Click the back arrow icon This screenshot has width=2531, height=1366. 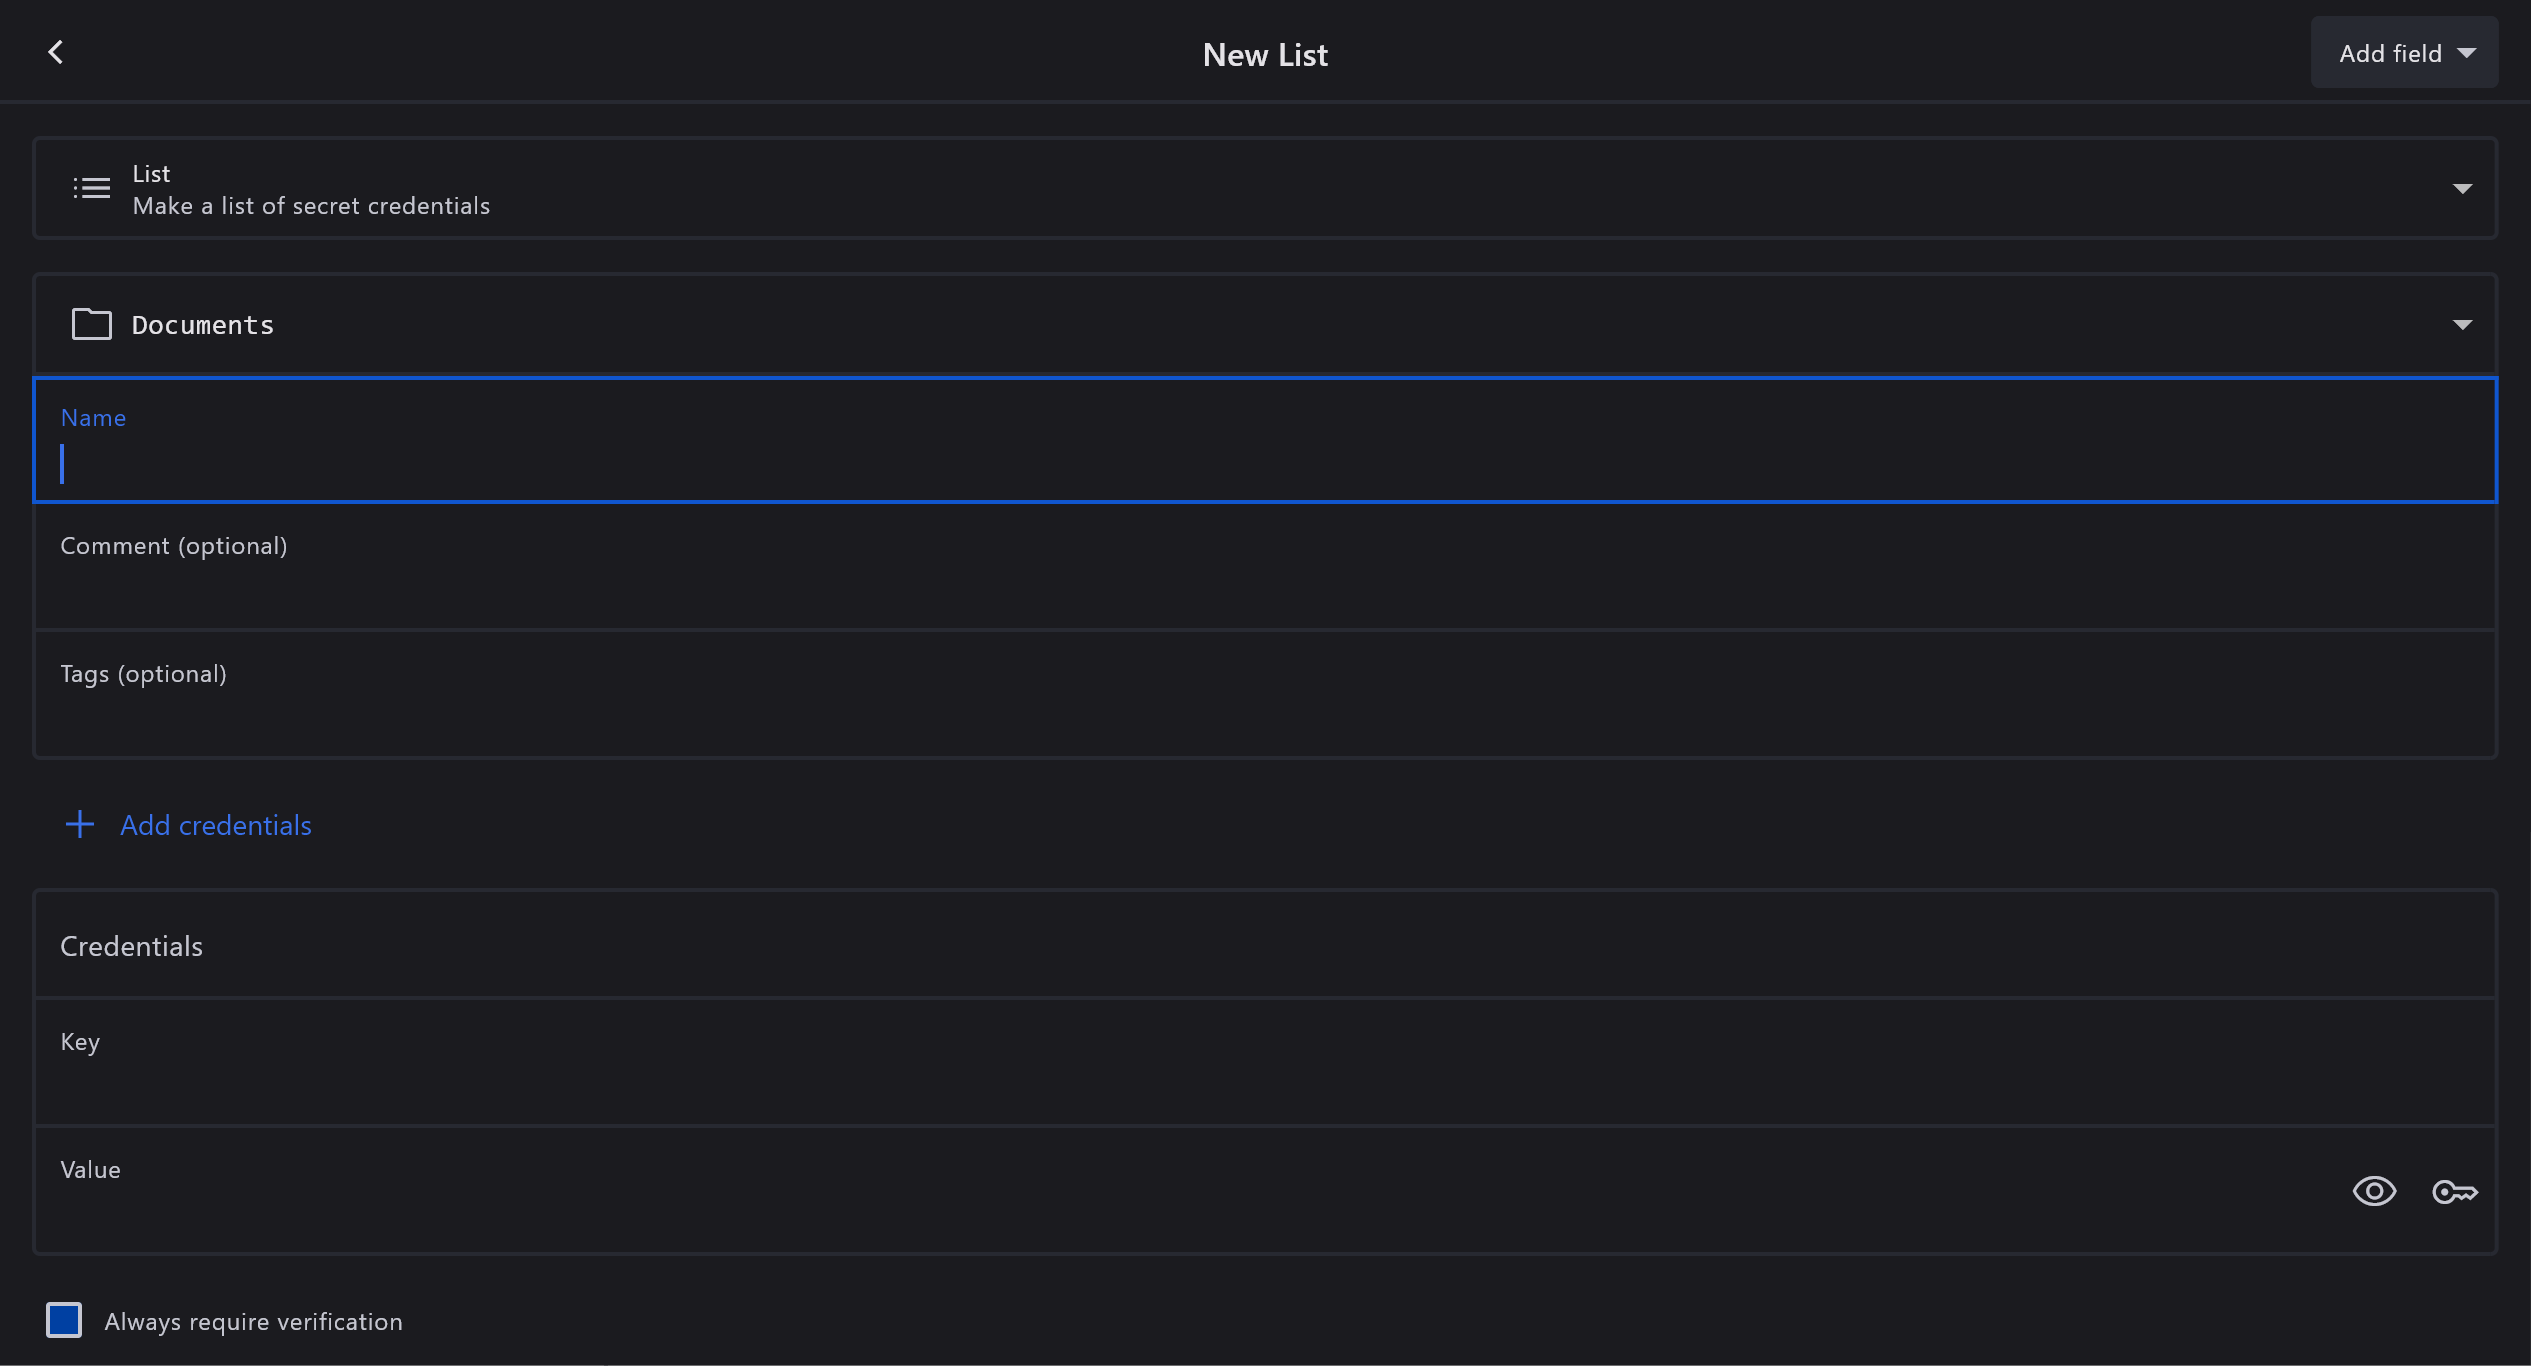pyautogui.click(x=56, y=53)
